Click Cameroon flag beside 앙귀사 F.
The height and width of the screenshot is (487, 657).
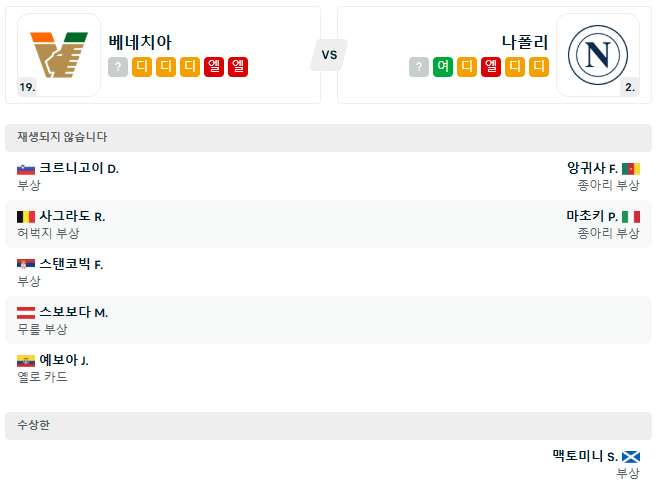click(x=630, y=169)
